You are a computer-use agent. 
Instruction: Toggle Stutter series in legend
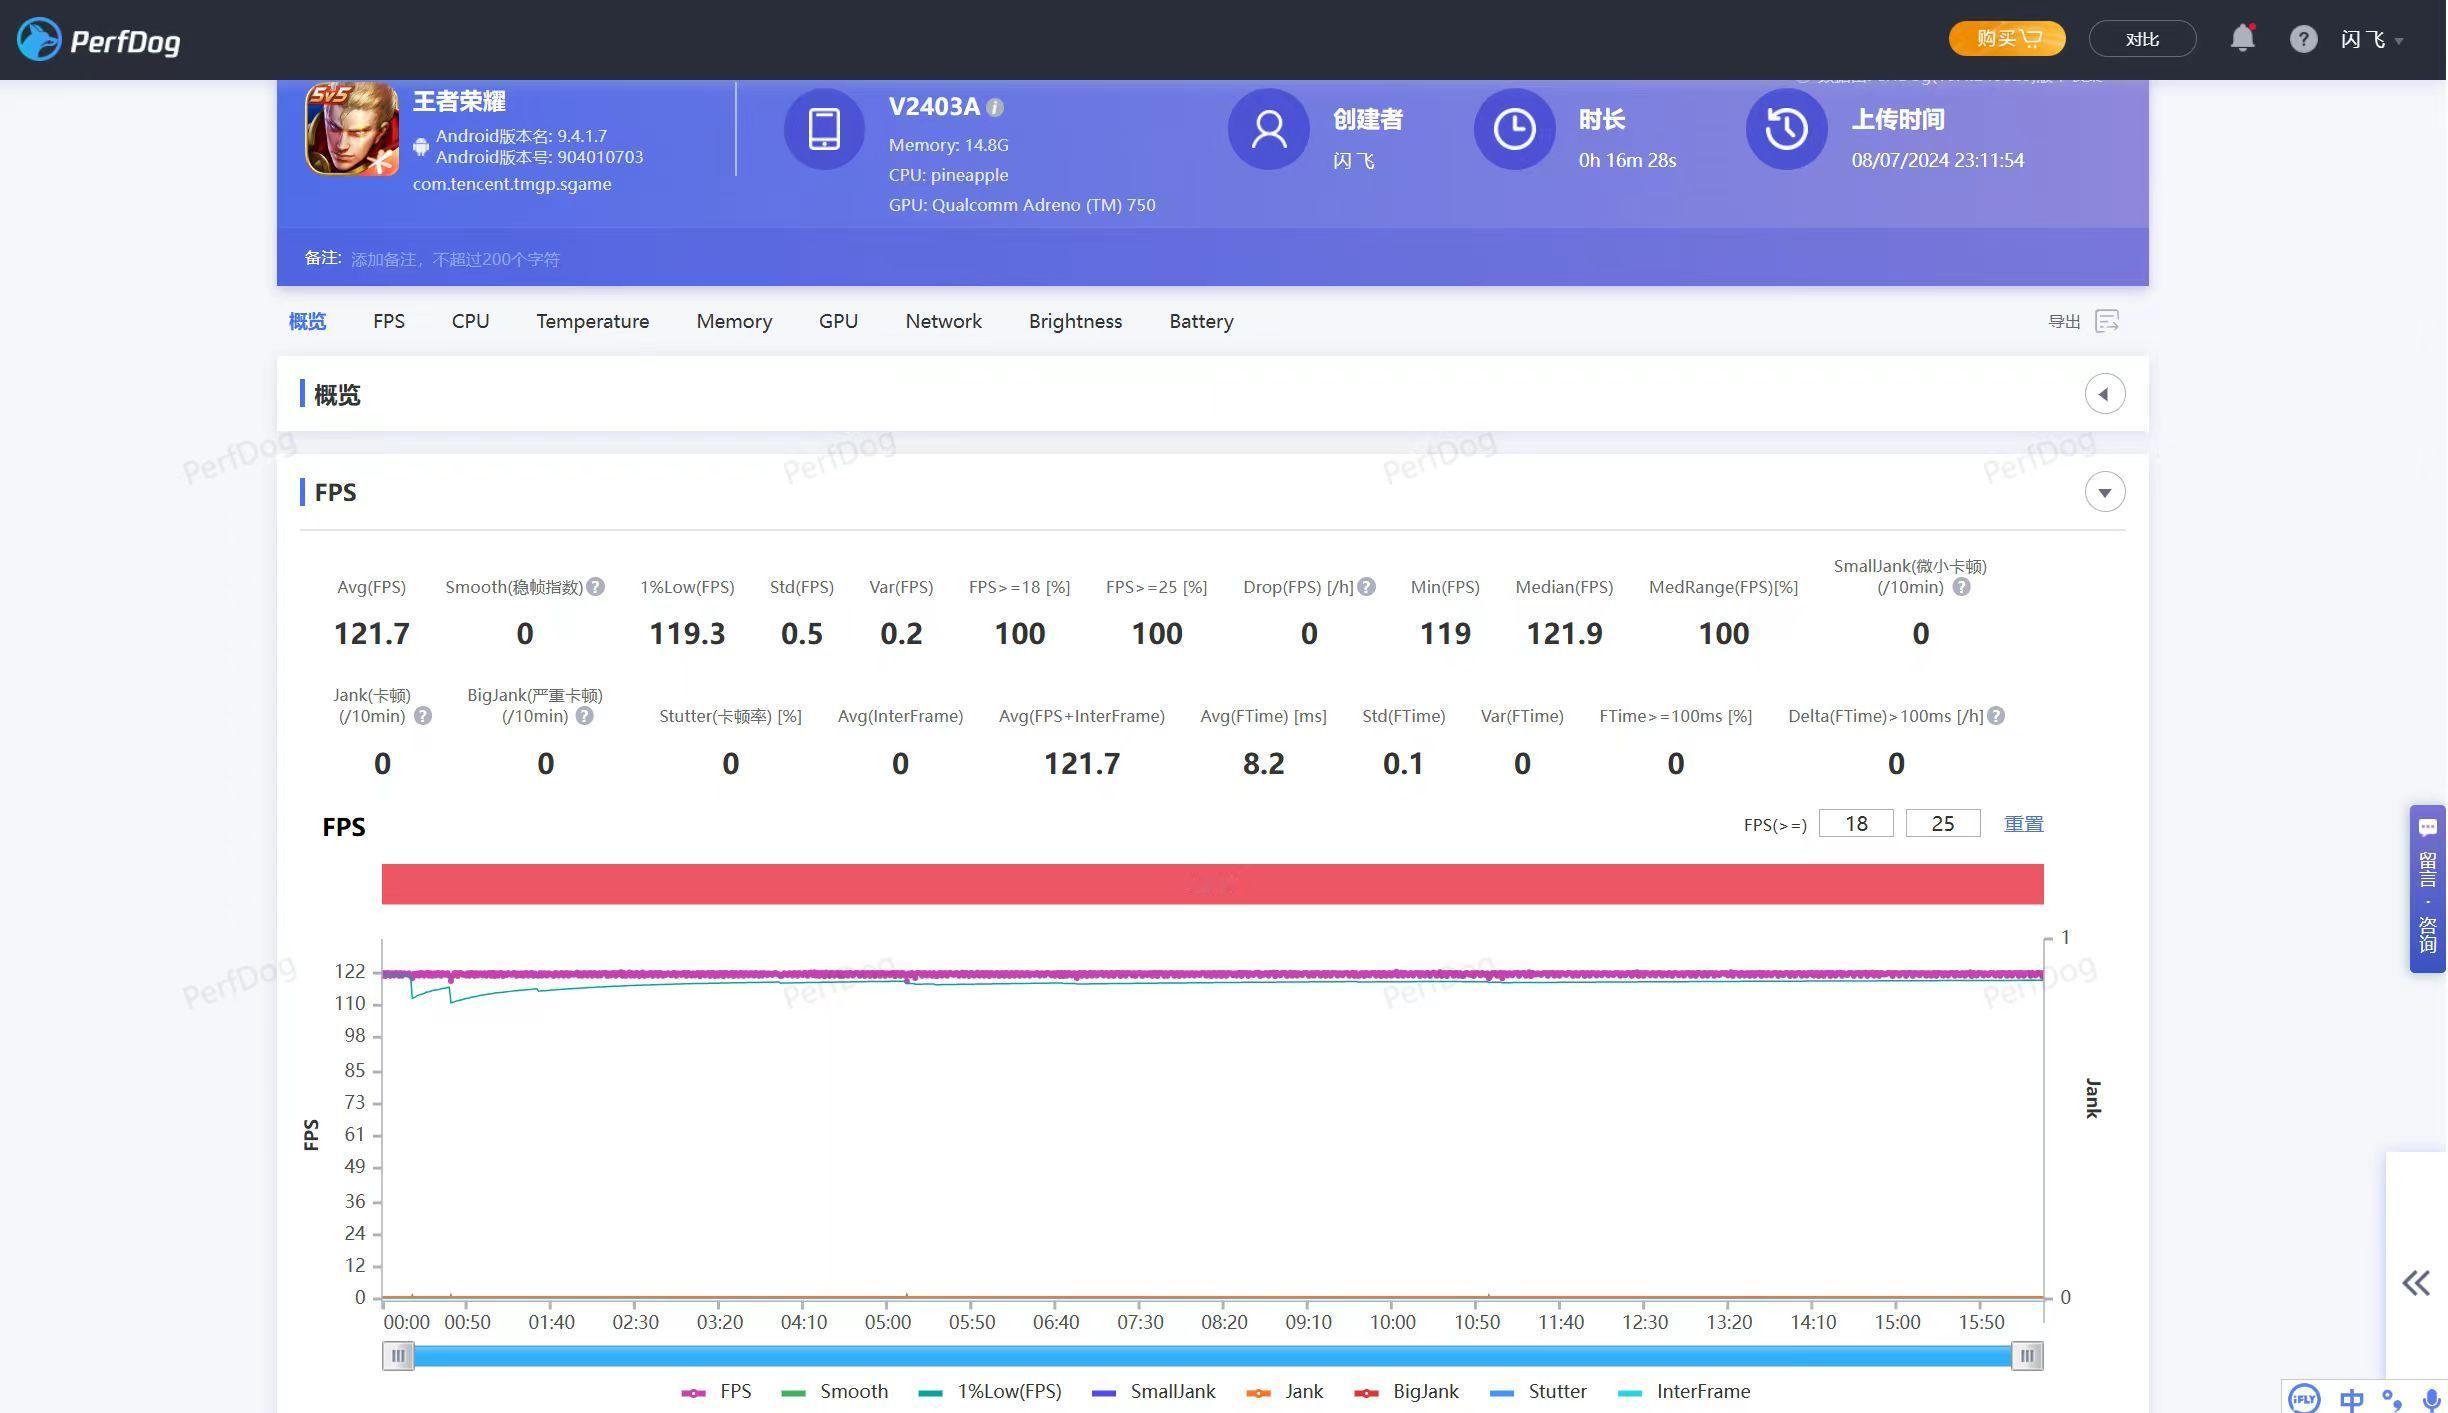tap(1538, 1392)
